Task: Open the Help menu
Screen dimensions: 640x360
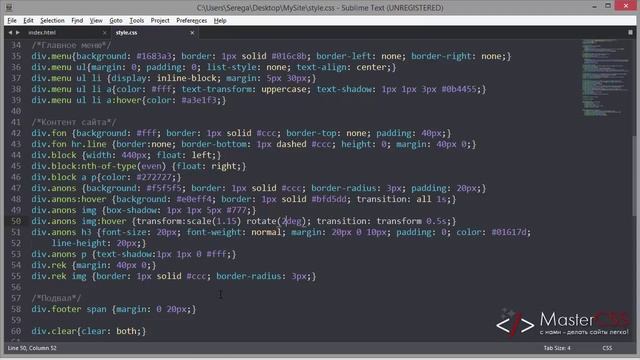Action: point(220,20)
